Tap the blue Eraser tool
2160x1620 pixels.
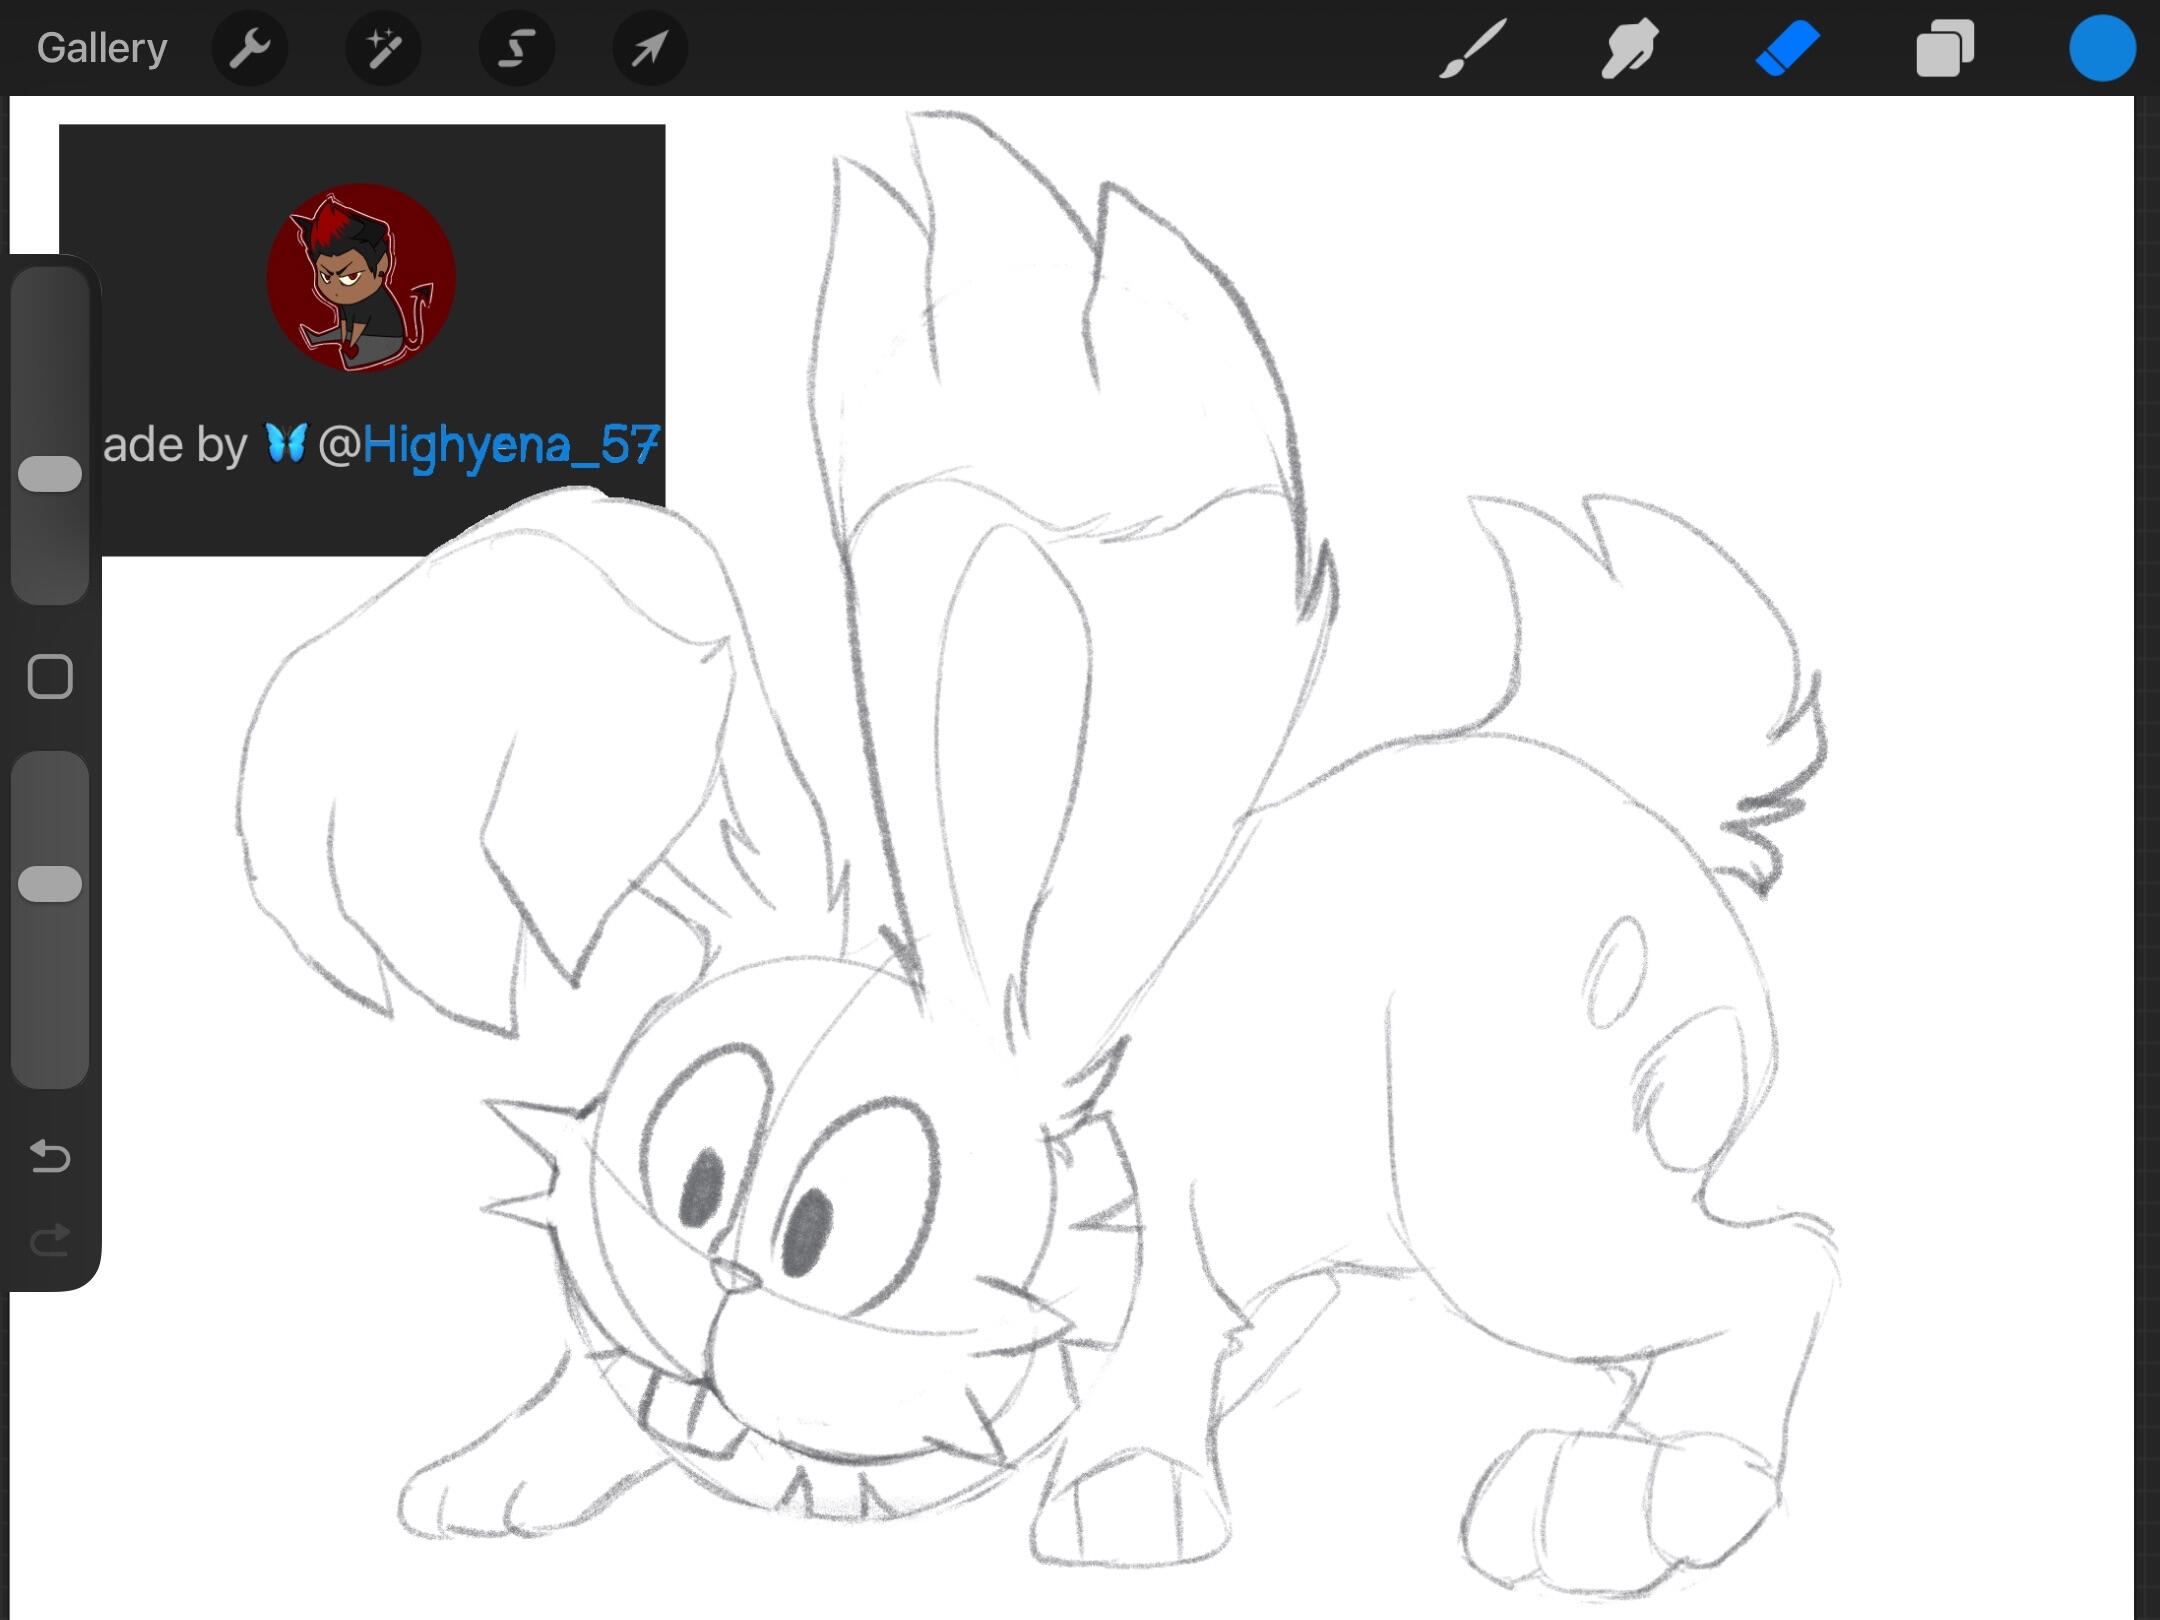pos(1787,48)
